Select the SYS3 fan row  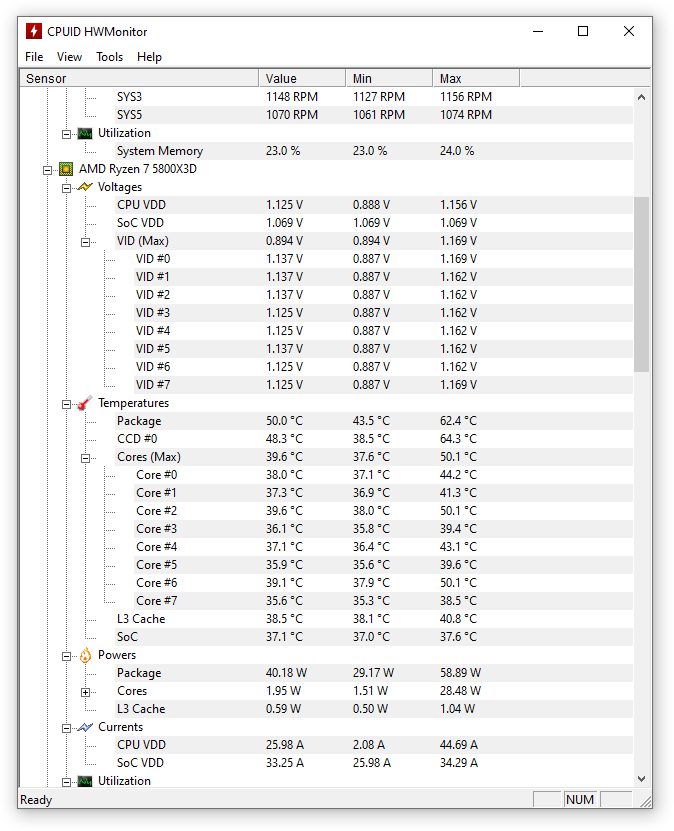click(374, 97)
